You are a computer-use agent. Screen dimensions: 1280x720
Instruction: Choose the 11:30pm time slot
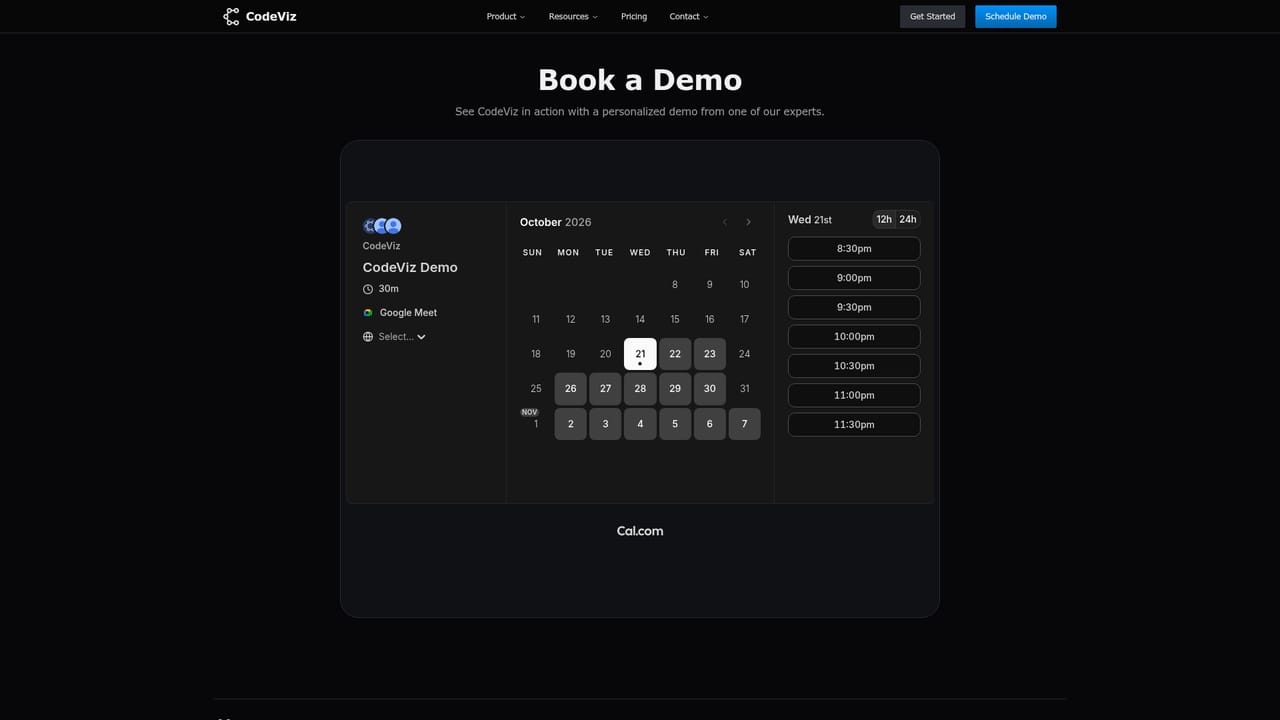[x=854, y=425]
